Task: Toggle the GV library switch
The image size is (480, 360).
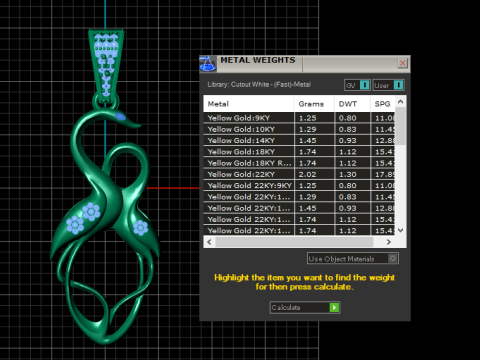Action: (357, 85)
